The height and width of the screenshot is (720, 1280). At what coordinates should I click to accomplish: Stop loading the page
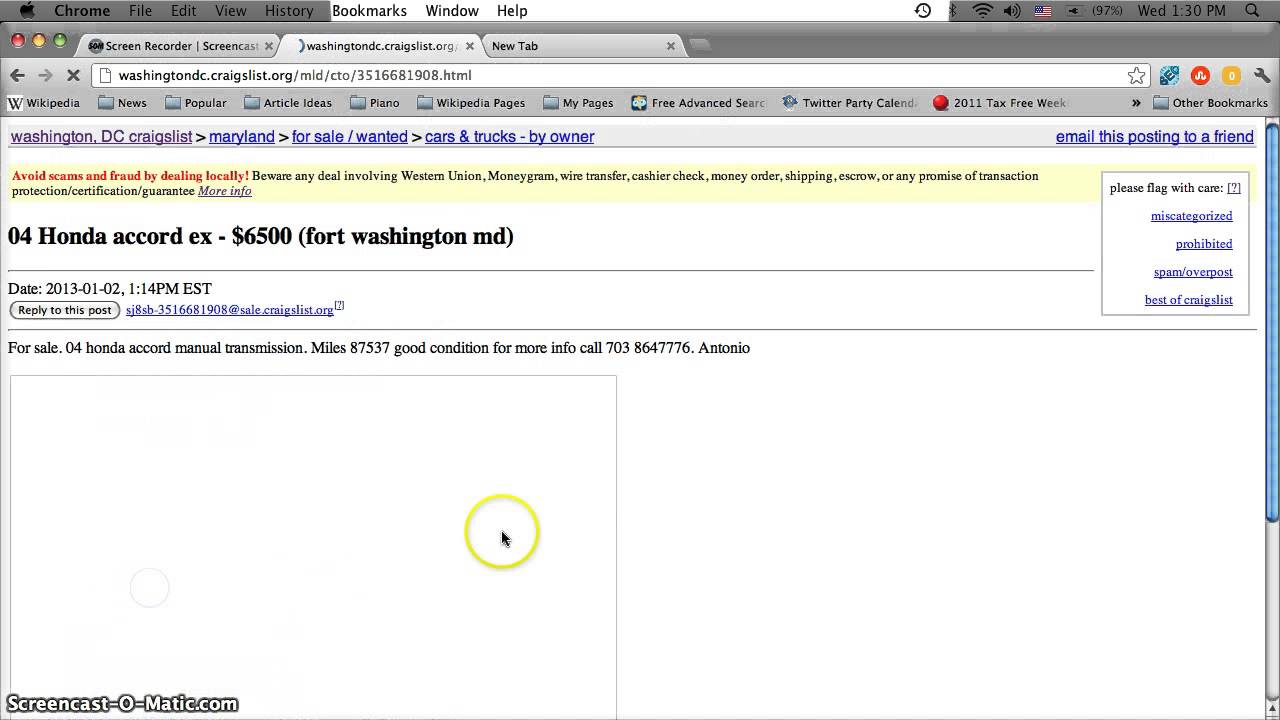point(74,75)
